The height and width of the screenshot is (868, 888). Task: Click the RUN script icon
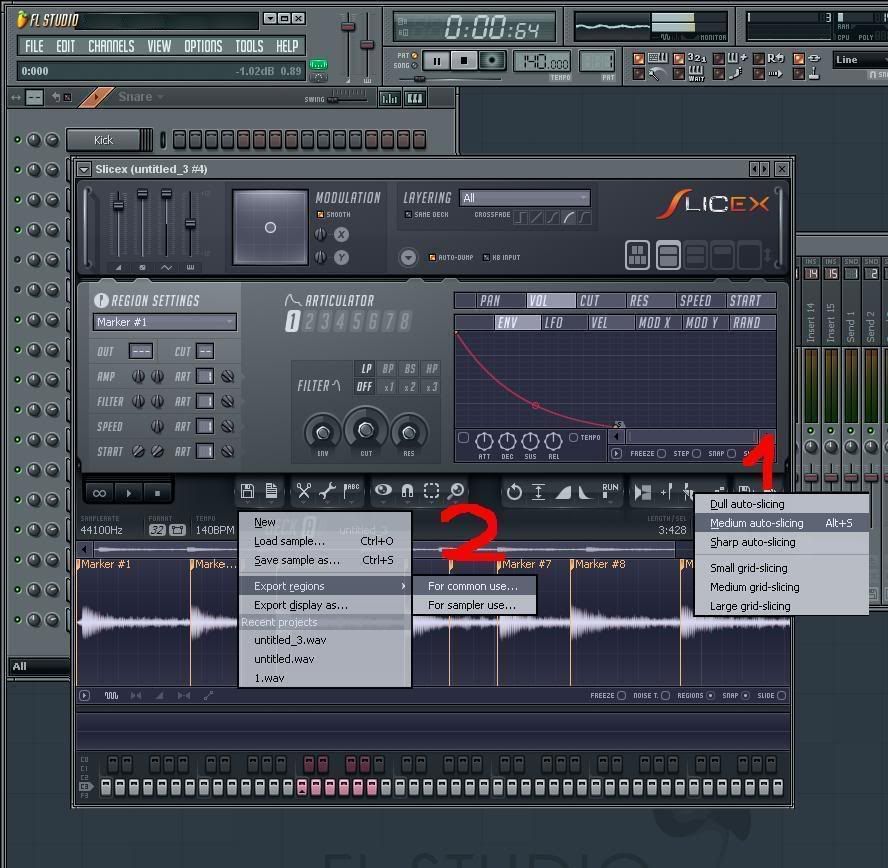(610, 490)
